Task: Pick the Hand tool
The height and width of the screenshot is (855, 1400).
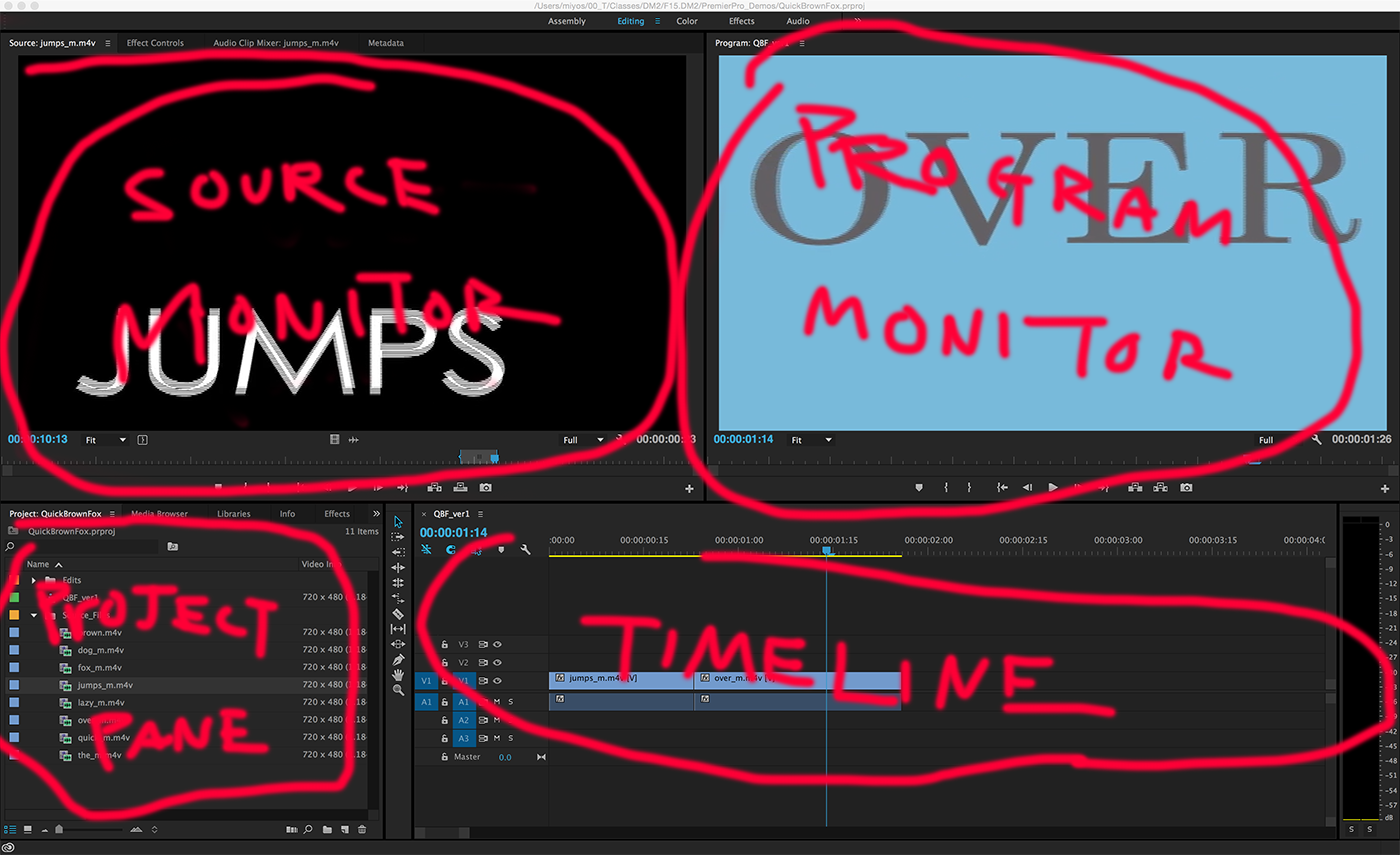Action: pos(398,675)
